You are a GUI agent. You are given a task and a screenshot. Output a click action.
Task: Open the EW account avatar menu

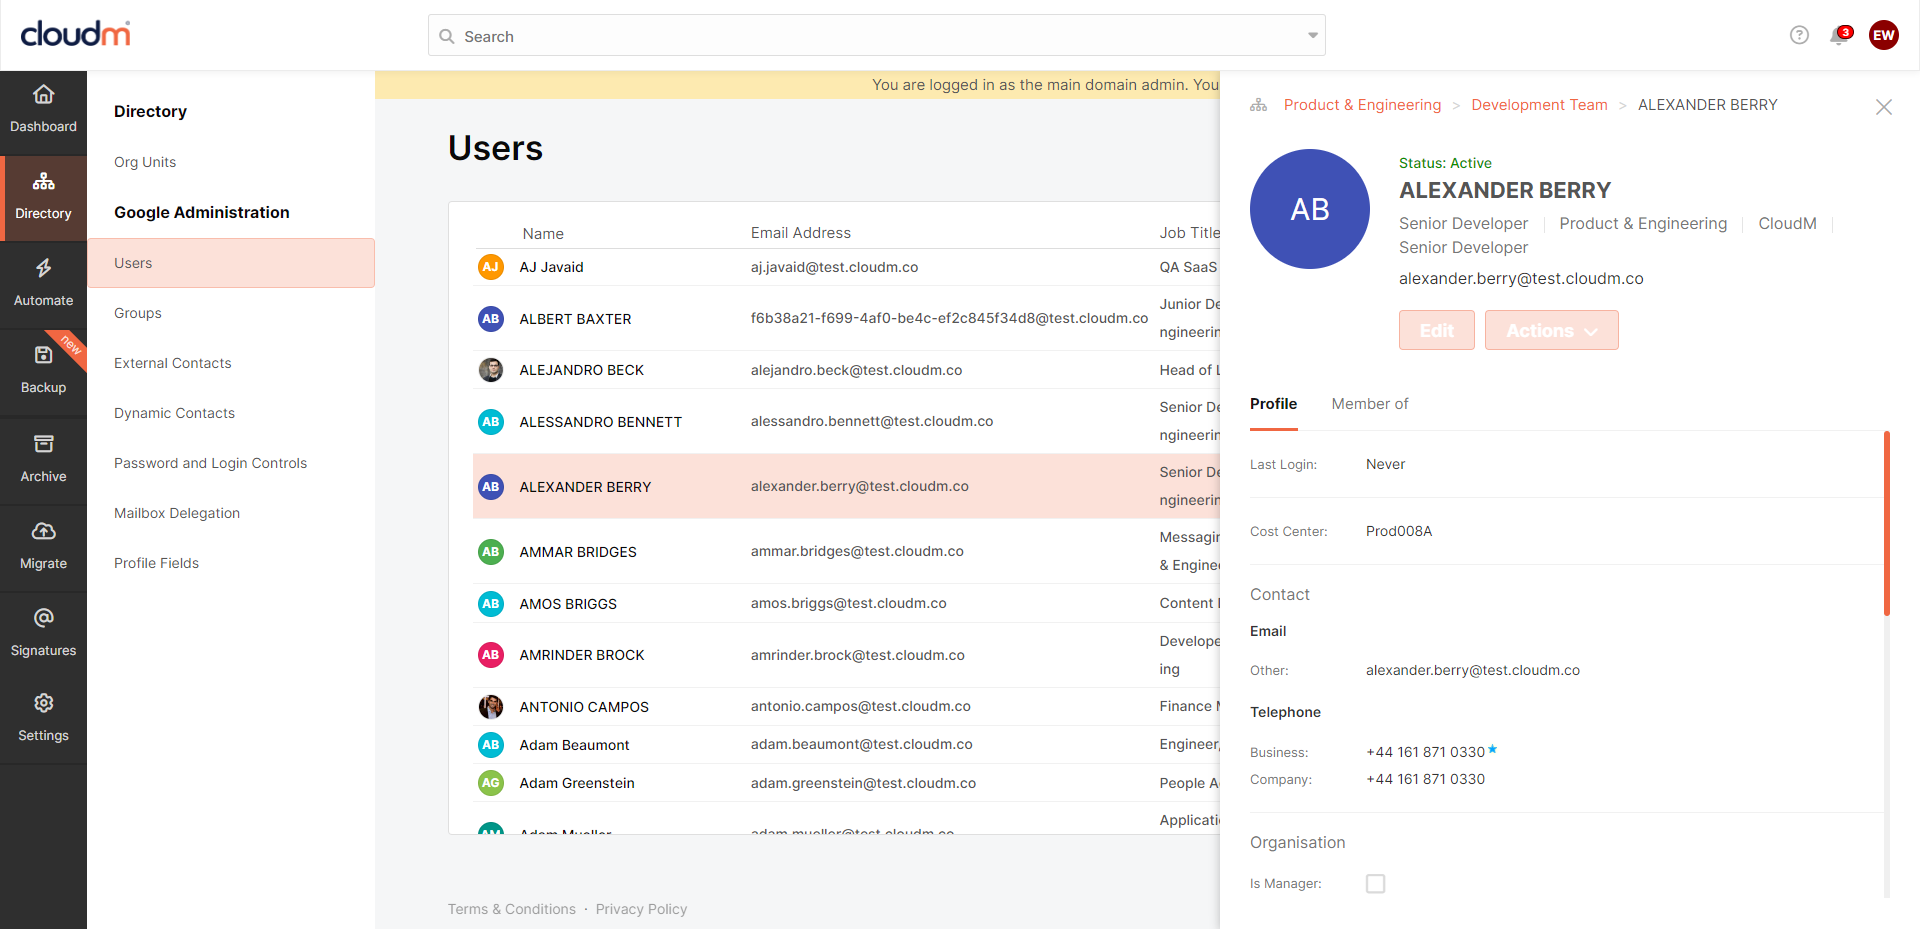pos(1884,35)
